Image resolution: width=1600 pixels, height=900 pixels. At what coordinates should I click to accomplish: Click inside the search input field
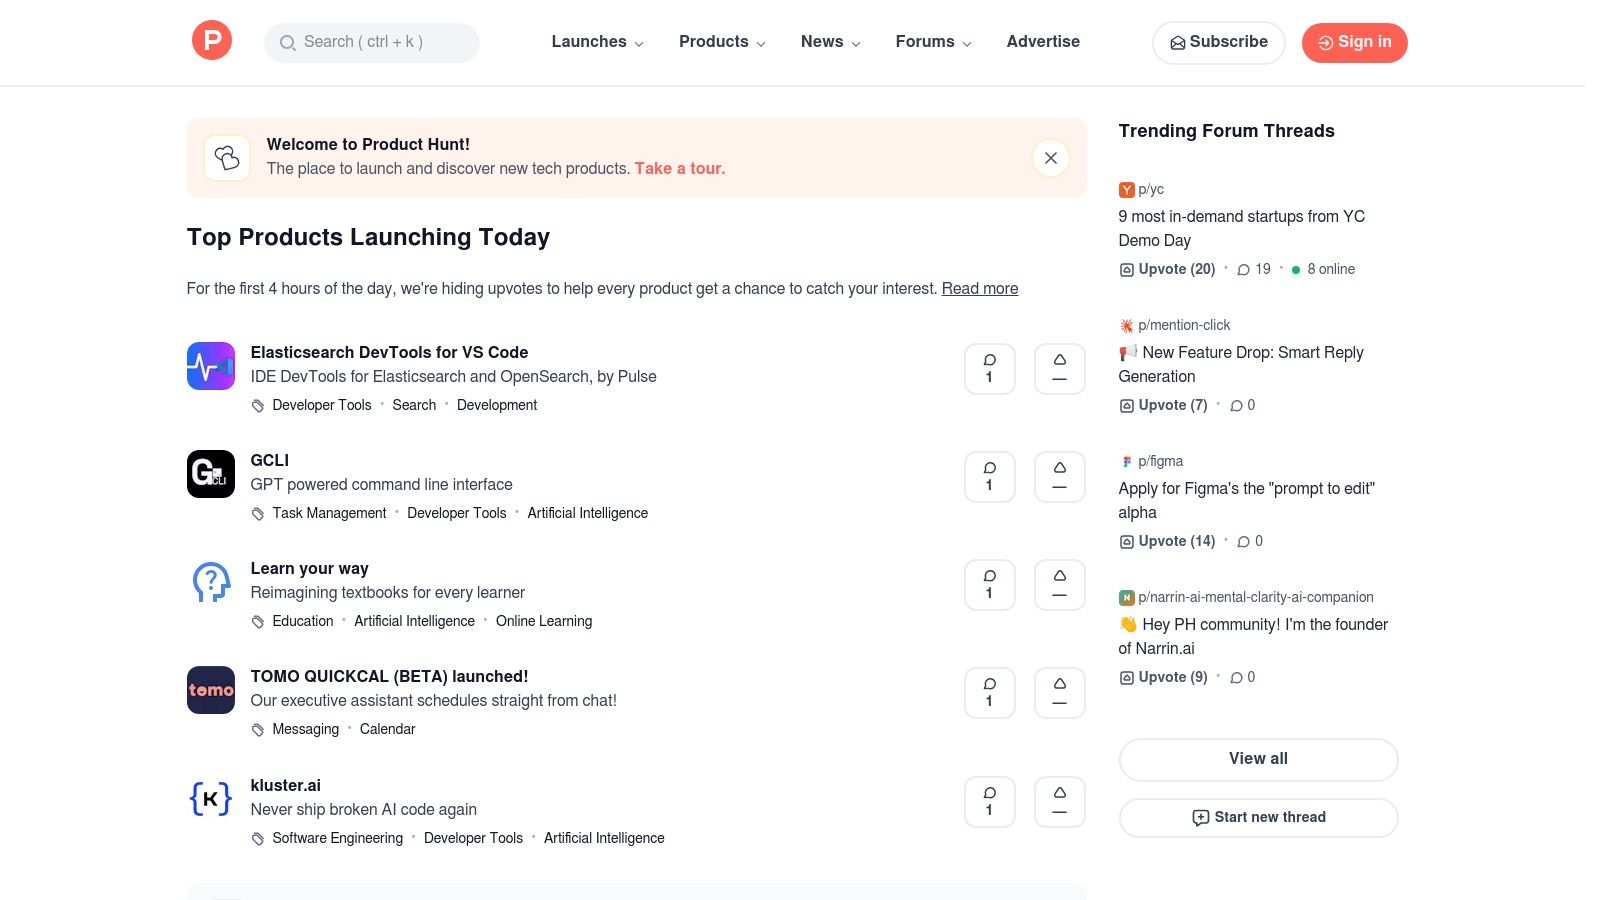point(380,43)
